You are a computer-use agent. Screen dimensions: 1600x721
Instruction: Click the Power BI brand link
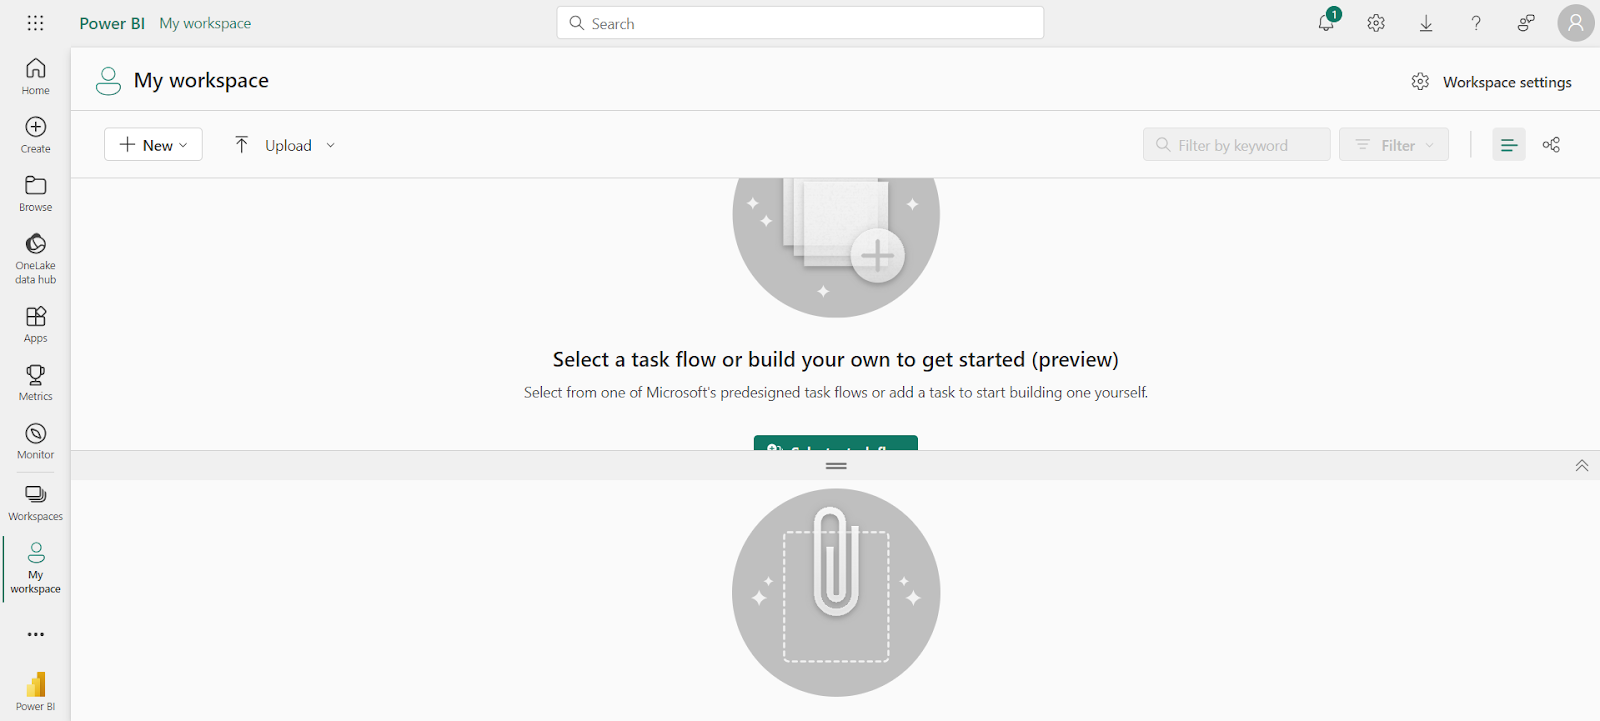pos(112,23)
